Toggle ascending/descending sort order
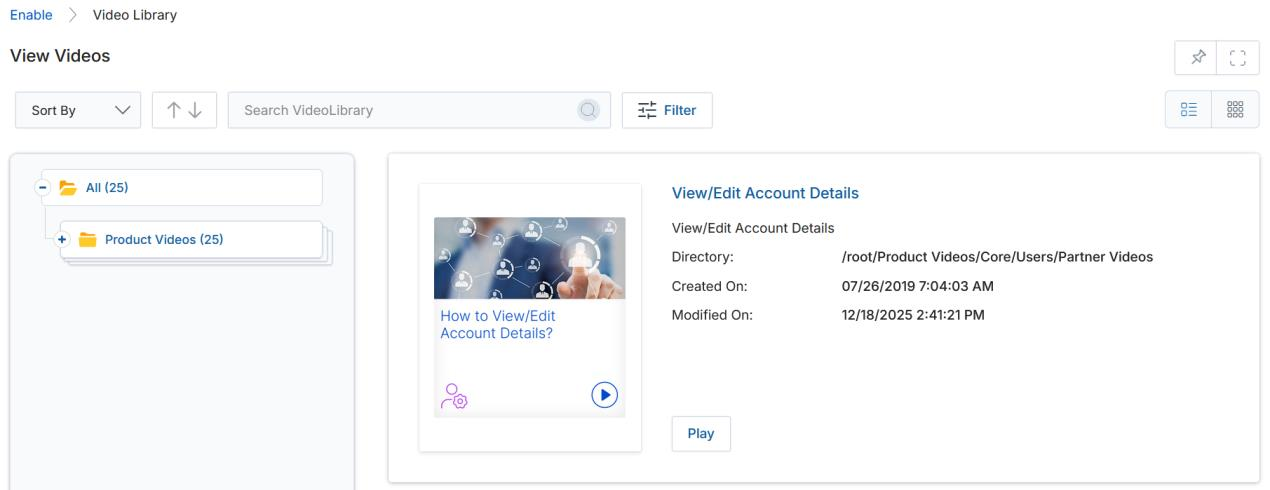Screen dimensions: 1270x490 183,111
